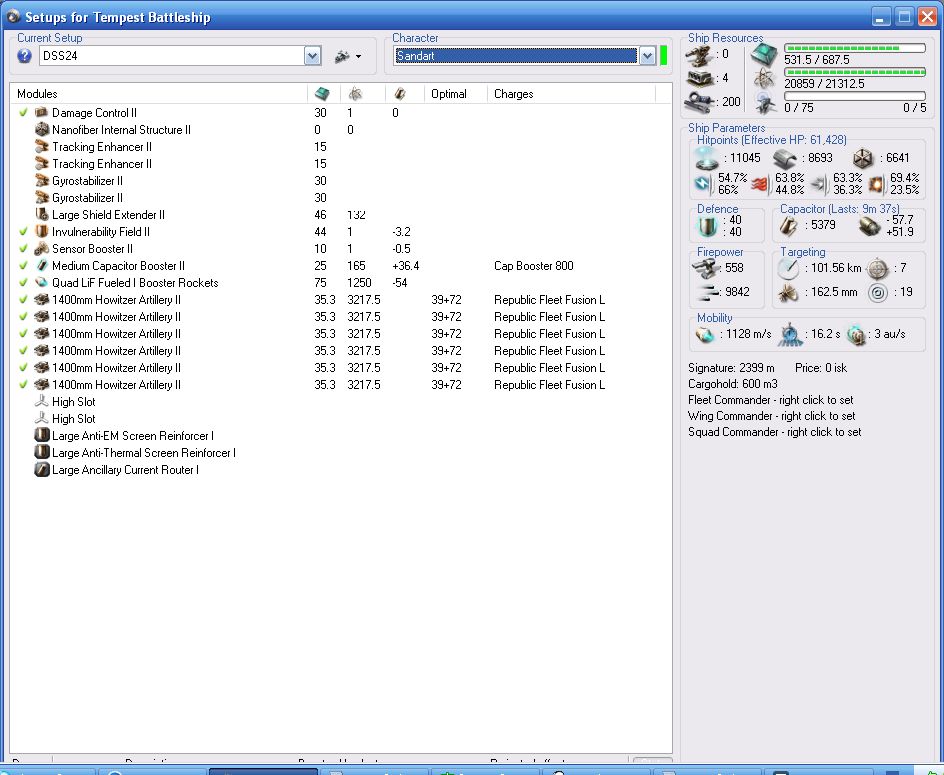The width and height of the screenshot is (944, 775).
Task: Click the Price: 0 isk value
Action: (x=821, y=368)
